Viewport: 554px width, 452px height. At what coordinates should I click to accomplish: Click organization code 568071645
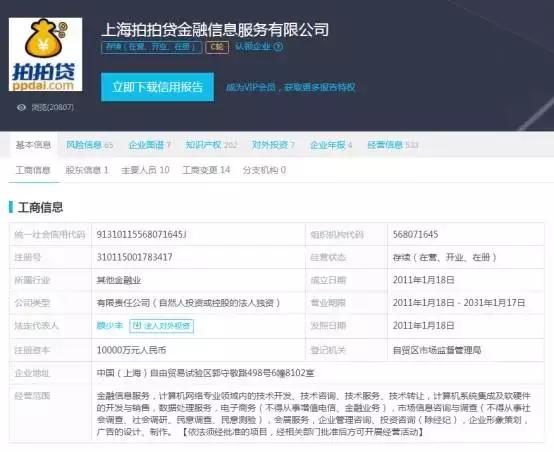(x=415, y=234)
